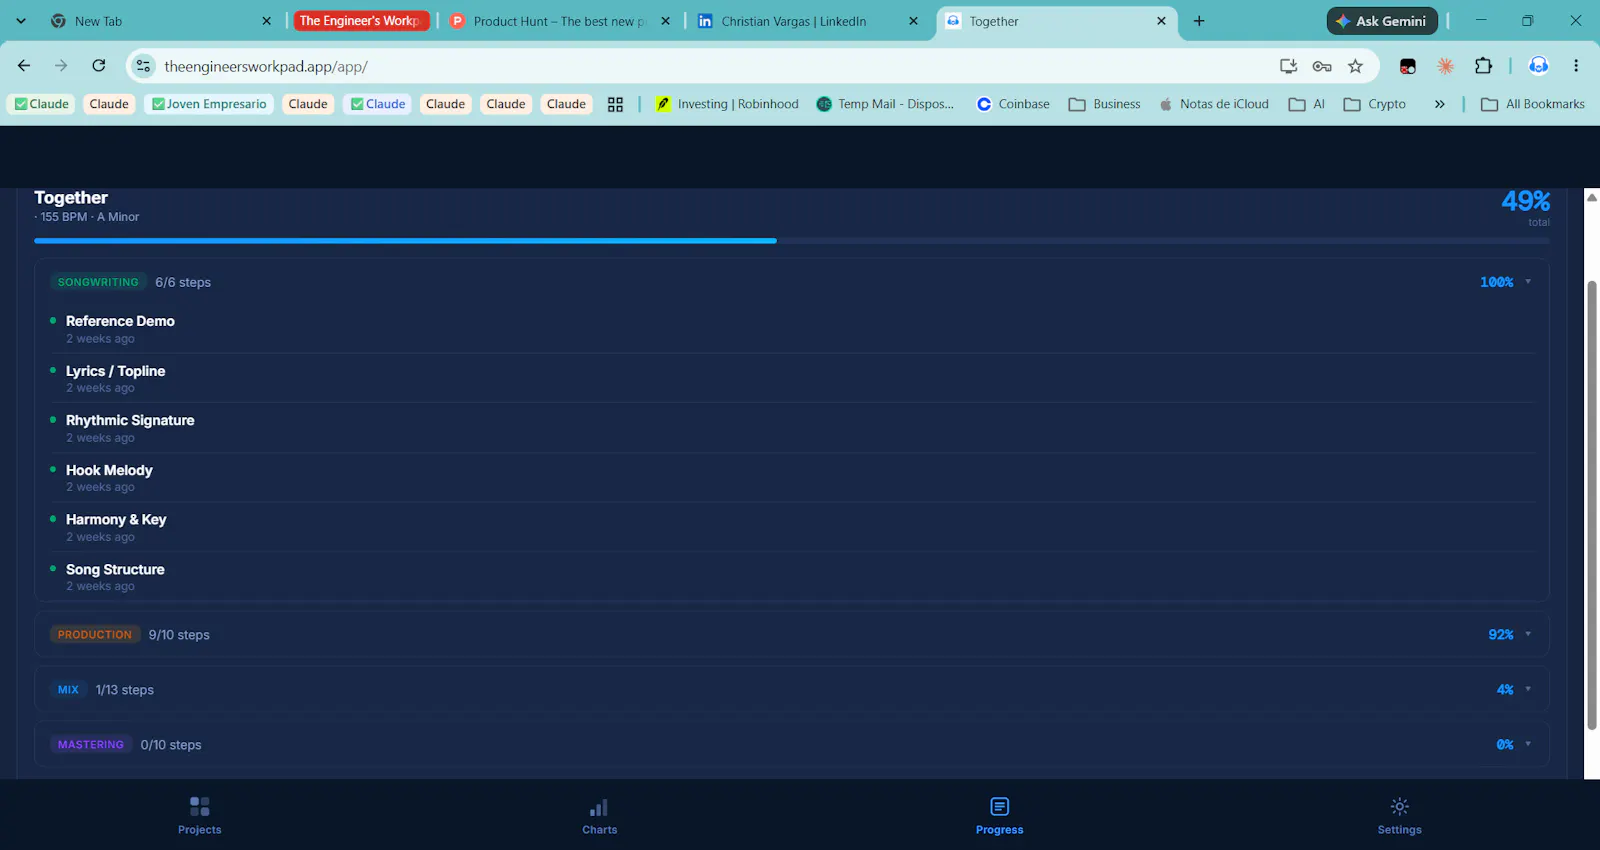This screenshot has width=1600, height=850.
Task: Click the 9/10 steps label
Action: pos(179,635)
